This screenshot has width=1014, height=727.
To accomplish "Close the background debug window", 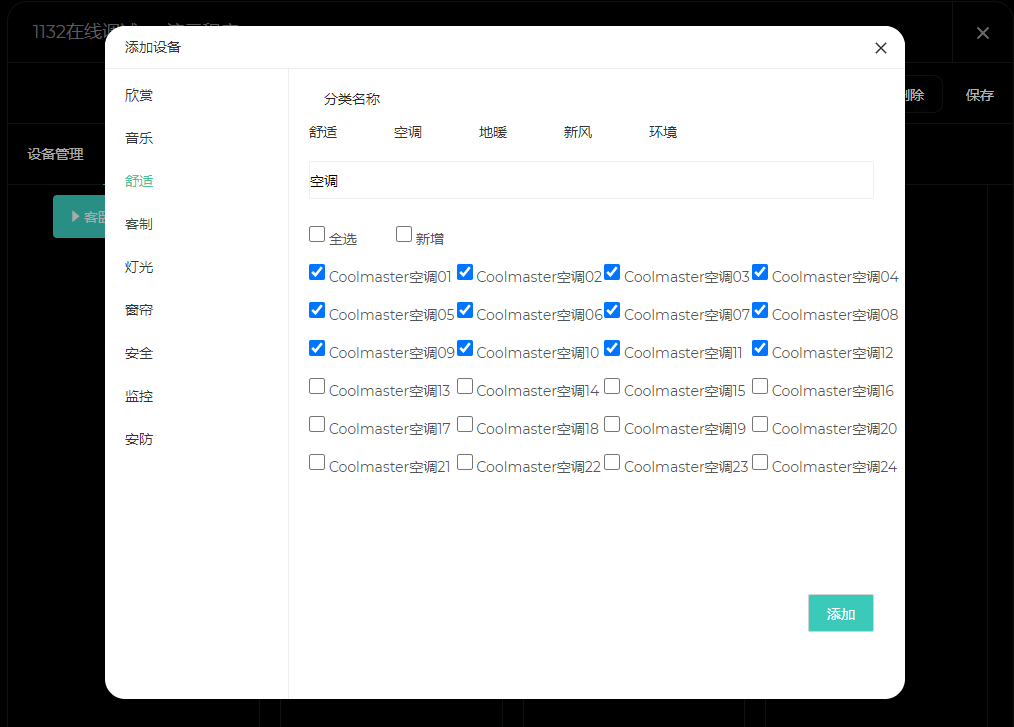I will [x=982, y=33].
